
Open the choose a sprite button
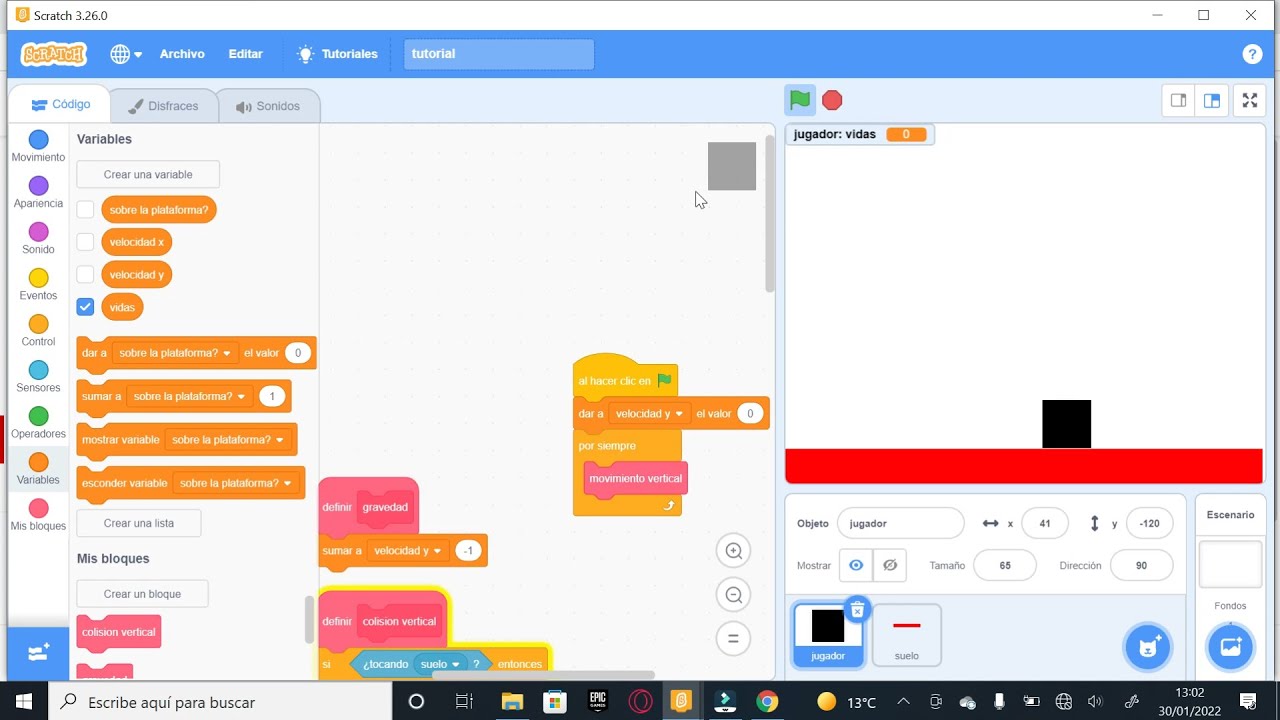pos(1147,647)
